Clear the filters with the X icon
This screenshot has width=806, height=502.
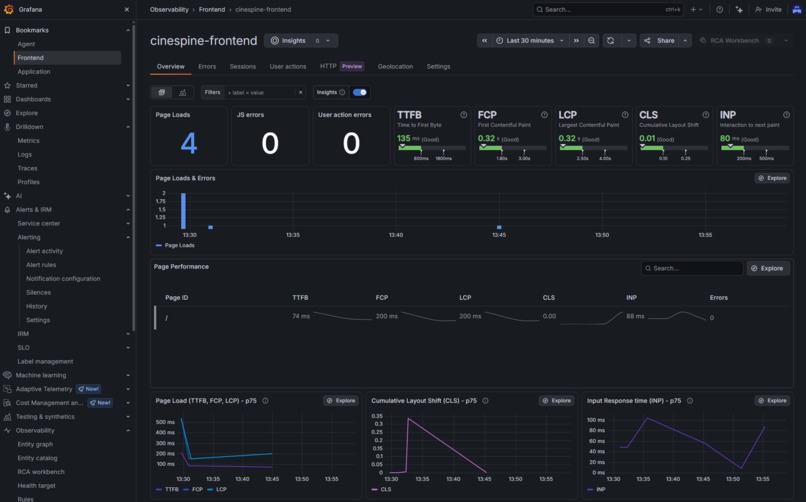tap(301, 92)
